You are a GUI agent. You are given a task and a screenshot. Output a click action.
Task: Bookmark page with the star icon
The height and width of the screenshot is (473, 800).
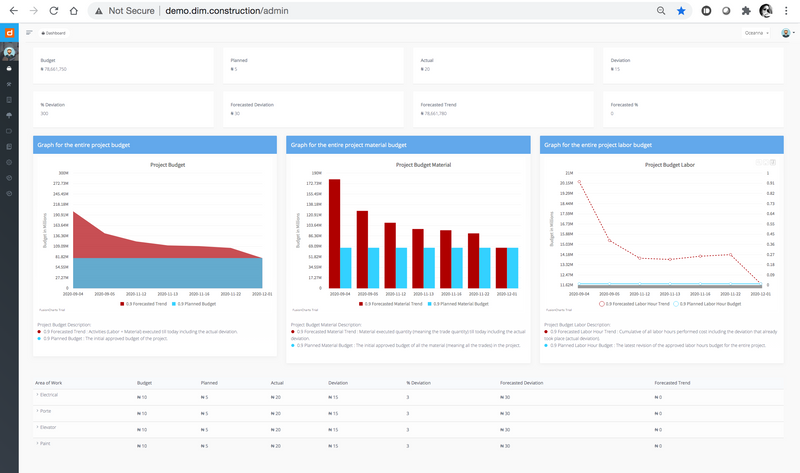(681, 10)
